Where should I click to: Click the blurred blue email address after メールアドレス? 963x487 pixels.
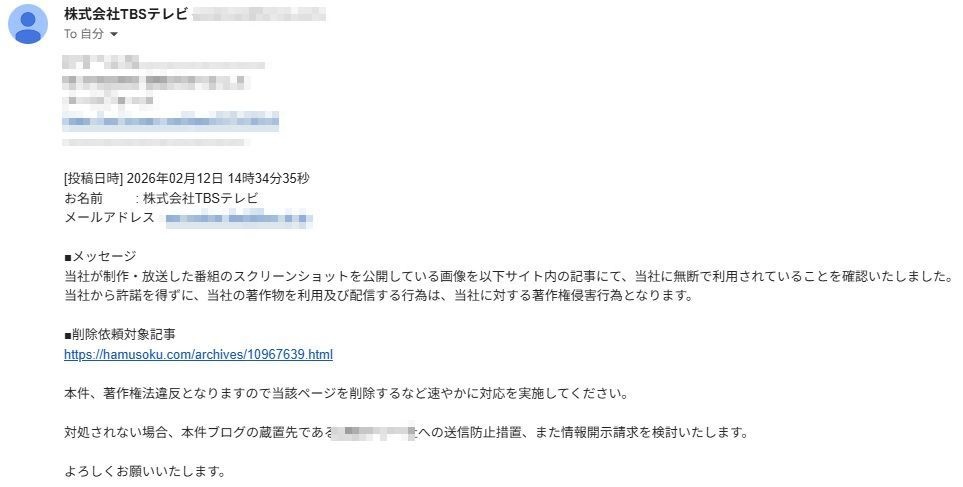click(x=239, y=218)
